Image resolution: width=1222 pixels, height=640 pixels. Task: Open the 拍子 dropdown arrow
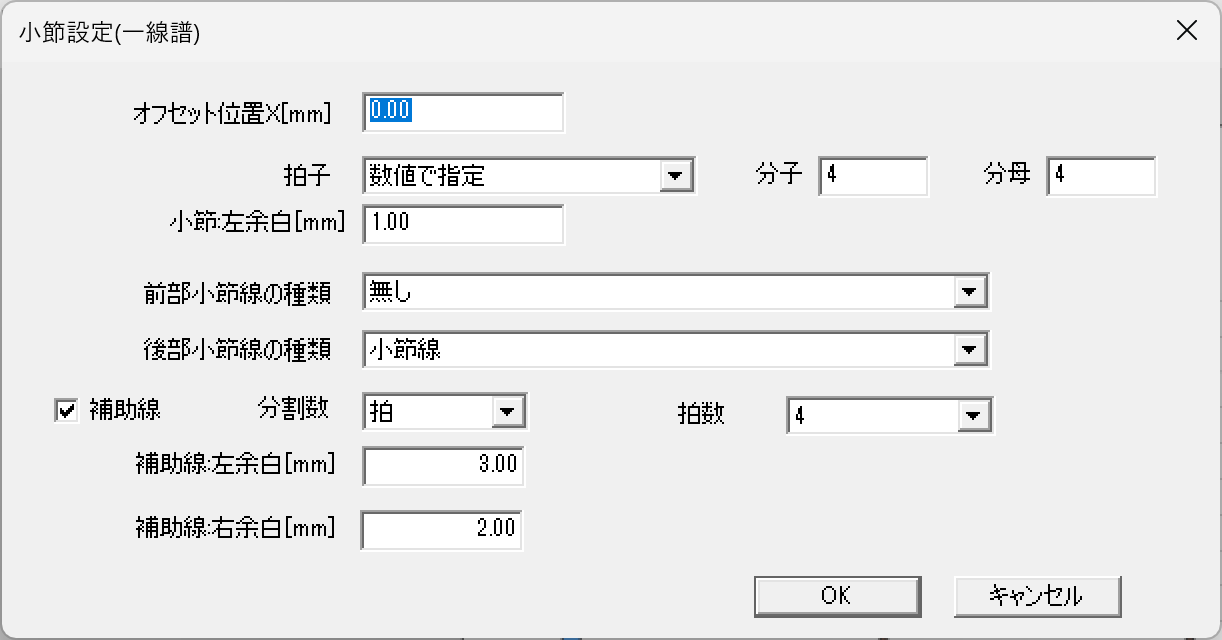tap(677, 177)
